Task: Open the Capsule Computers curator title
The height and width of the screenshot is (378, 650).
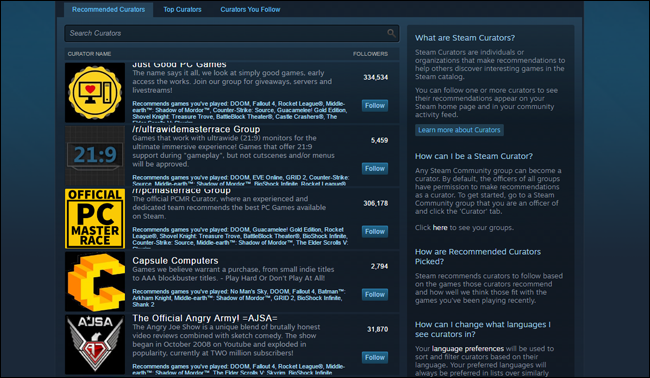Action: 175,261
